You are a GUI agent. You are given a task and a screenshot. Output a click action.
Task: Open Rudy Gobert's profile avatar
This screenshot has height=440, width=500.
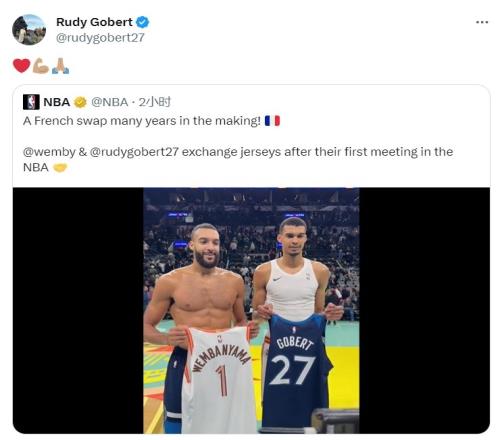pos(29,30)
